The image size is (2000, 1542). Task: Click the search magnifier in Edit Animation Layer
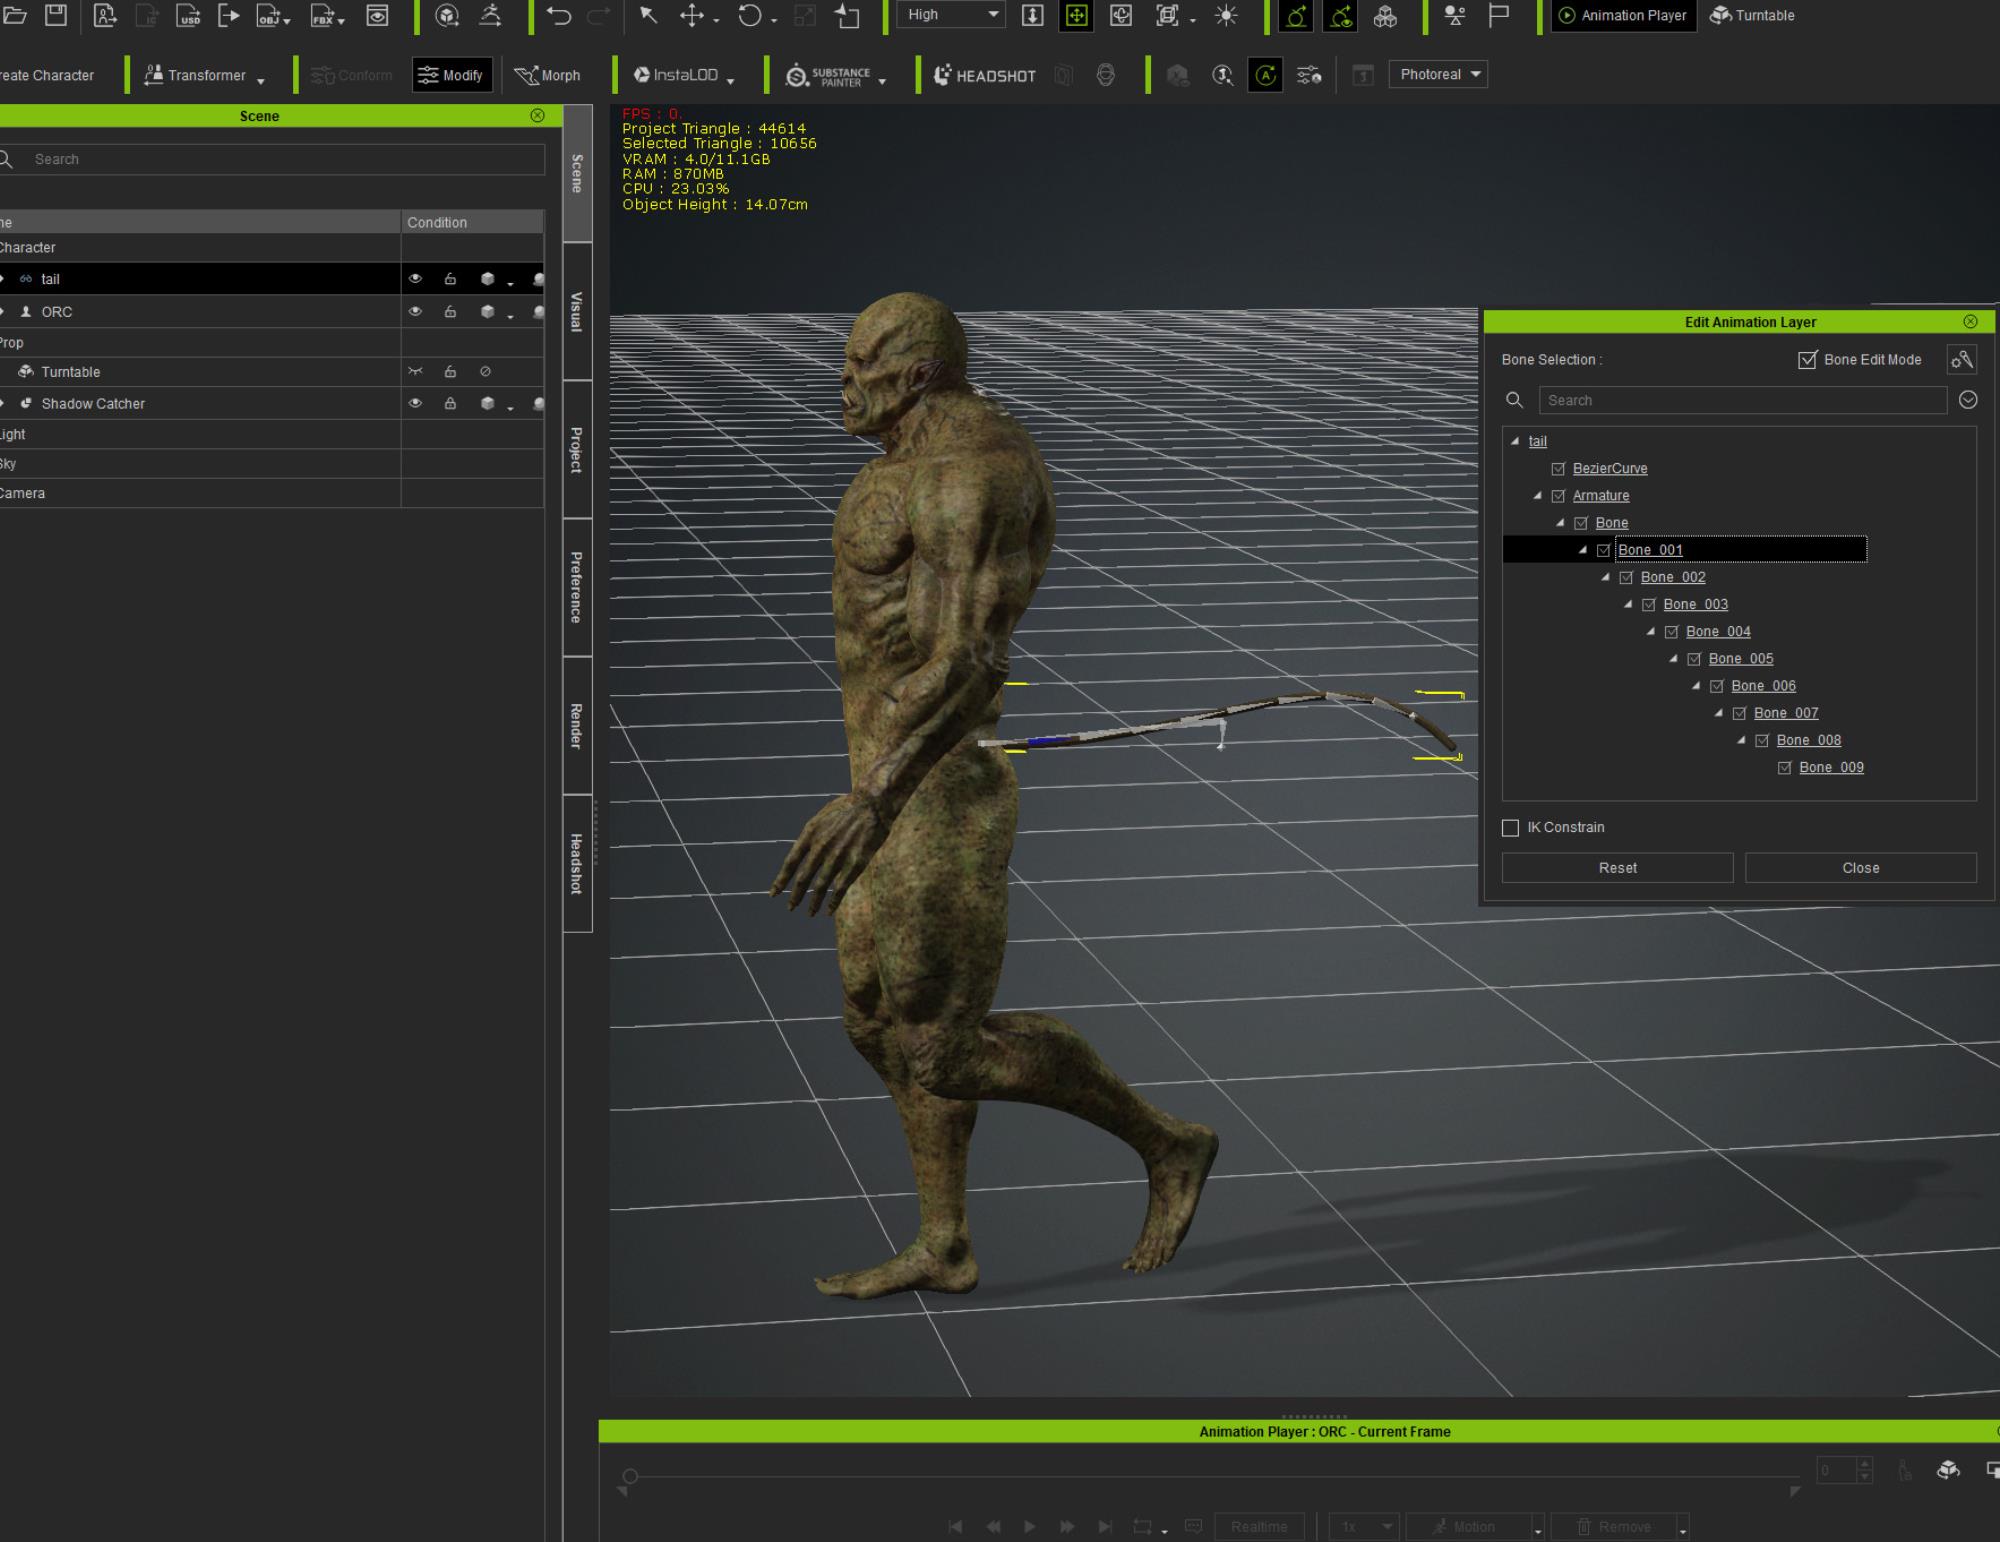tap(1515, 400)
